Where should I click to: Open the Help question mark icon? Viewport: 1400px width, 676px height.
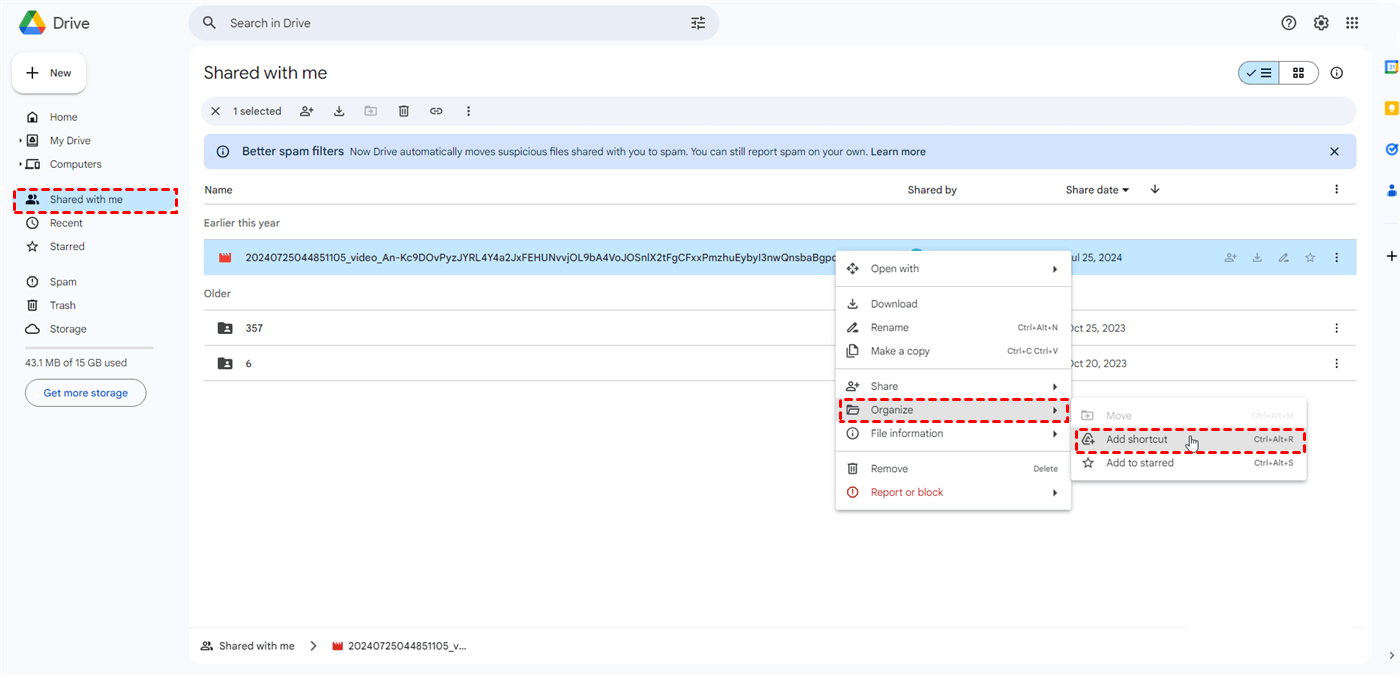1289,23
